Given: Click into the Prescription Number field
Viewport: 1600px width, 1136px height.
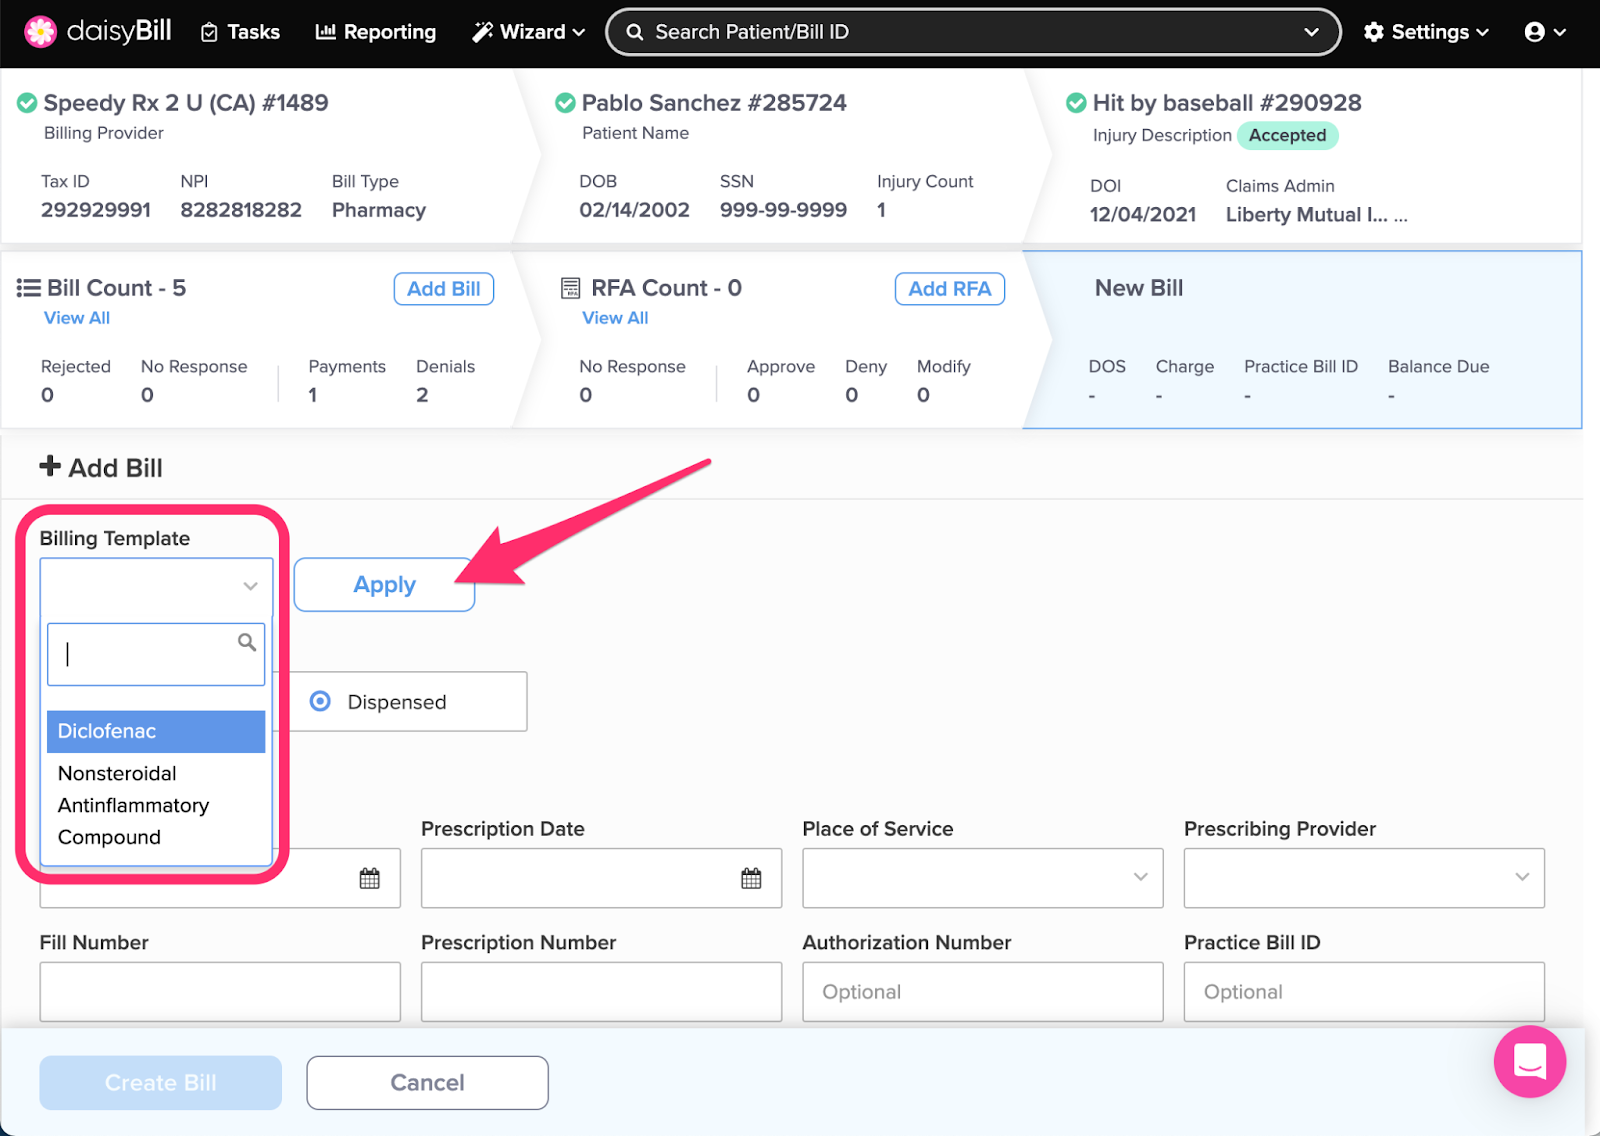Looking at the screenshot, I should tap(601, 991).
